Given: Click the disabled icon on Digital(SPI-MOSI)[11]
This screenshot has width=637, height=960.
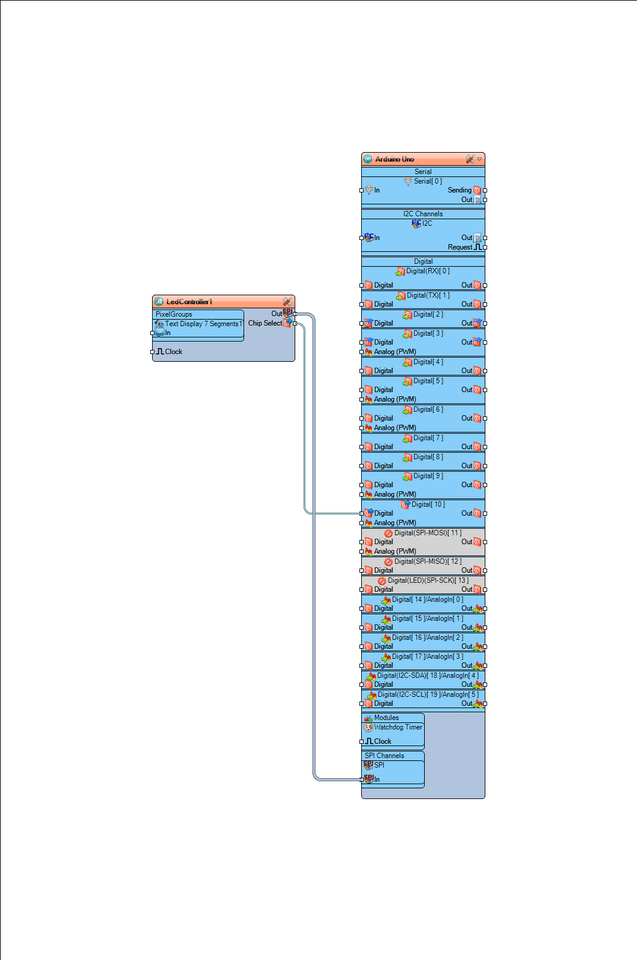Looking at the screenshot, I should click(x=388, y=533).
